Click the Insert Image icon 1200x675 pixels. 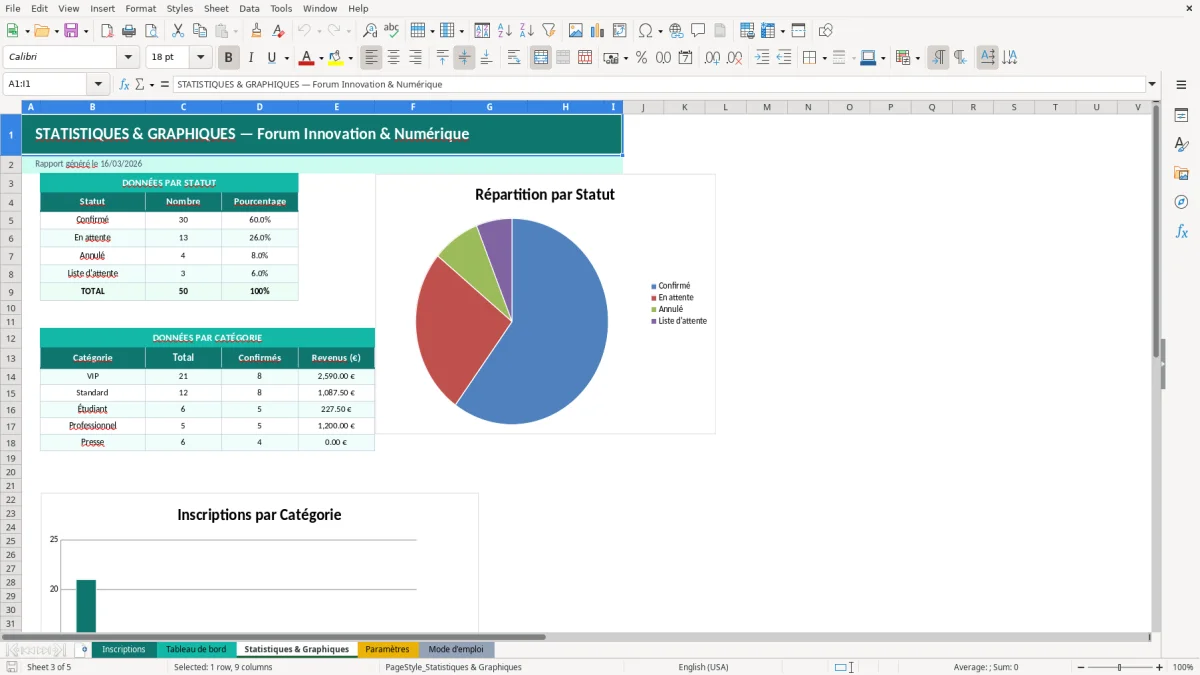(x=576, y=31)
